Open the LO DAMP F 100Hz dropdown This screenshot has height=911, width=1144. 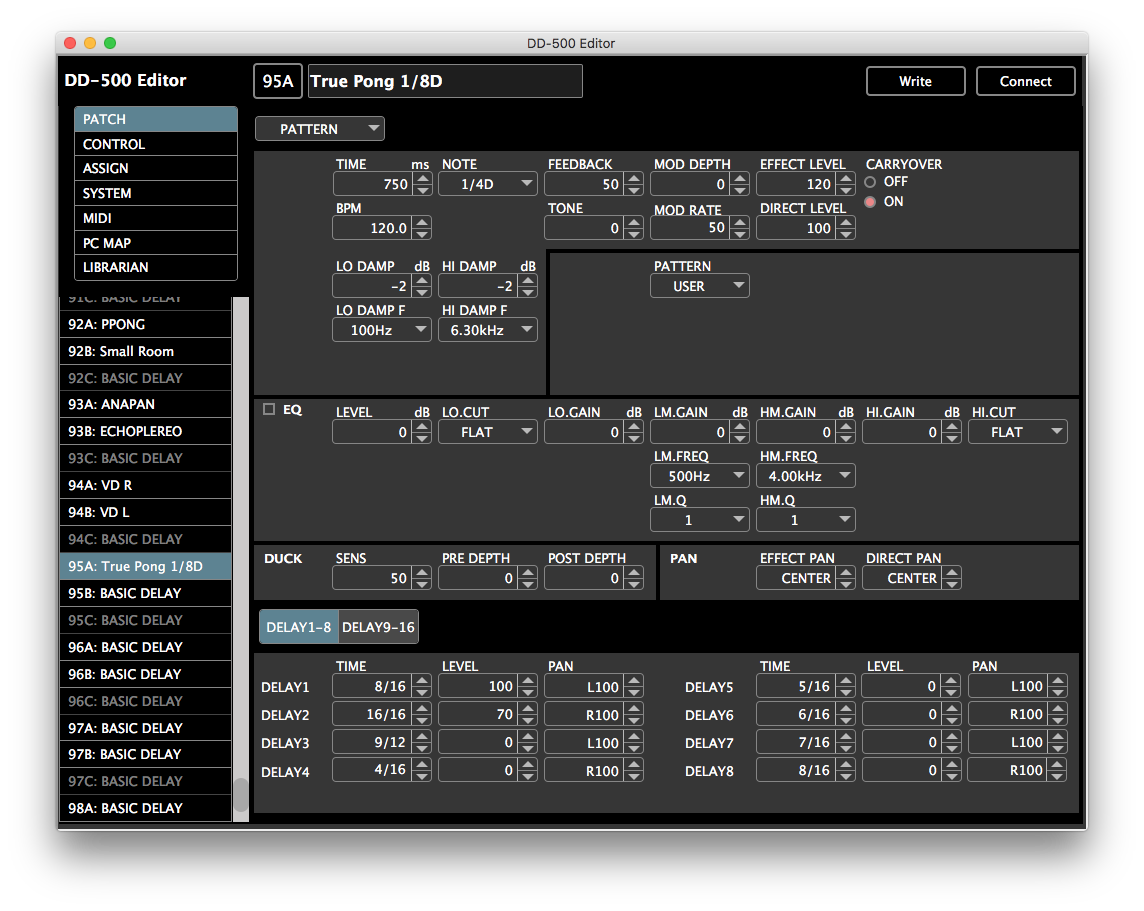pos(382,330)
